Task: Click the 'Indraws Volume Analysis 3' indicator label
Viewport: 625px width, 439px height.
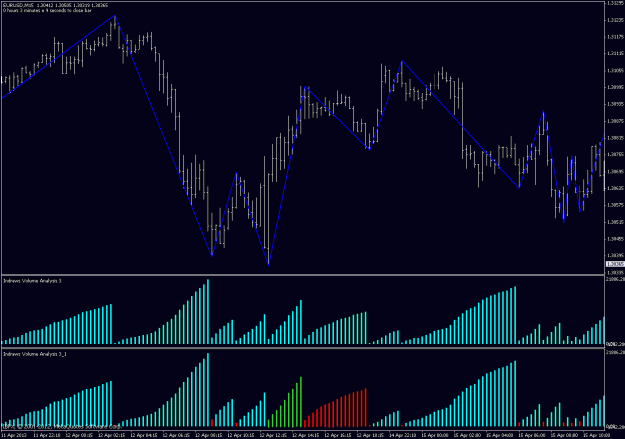Action: pos(32,281)
